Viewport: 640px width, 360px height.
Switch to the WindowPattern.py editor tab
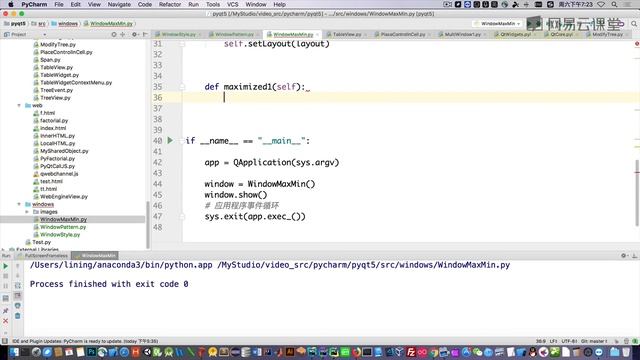coord(234,35)
